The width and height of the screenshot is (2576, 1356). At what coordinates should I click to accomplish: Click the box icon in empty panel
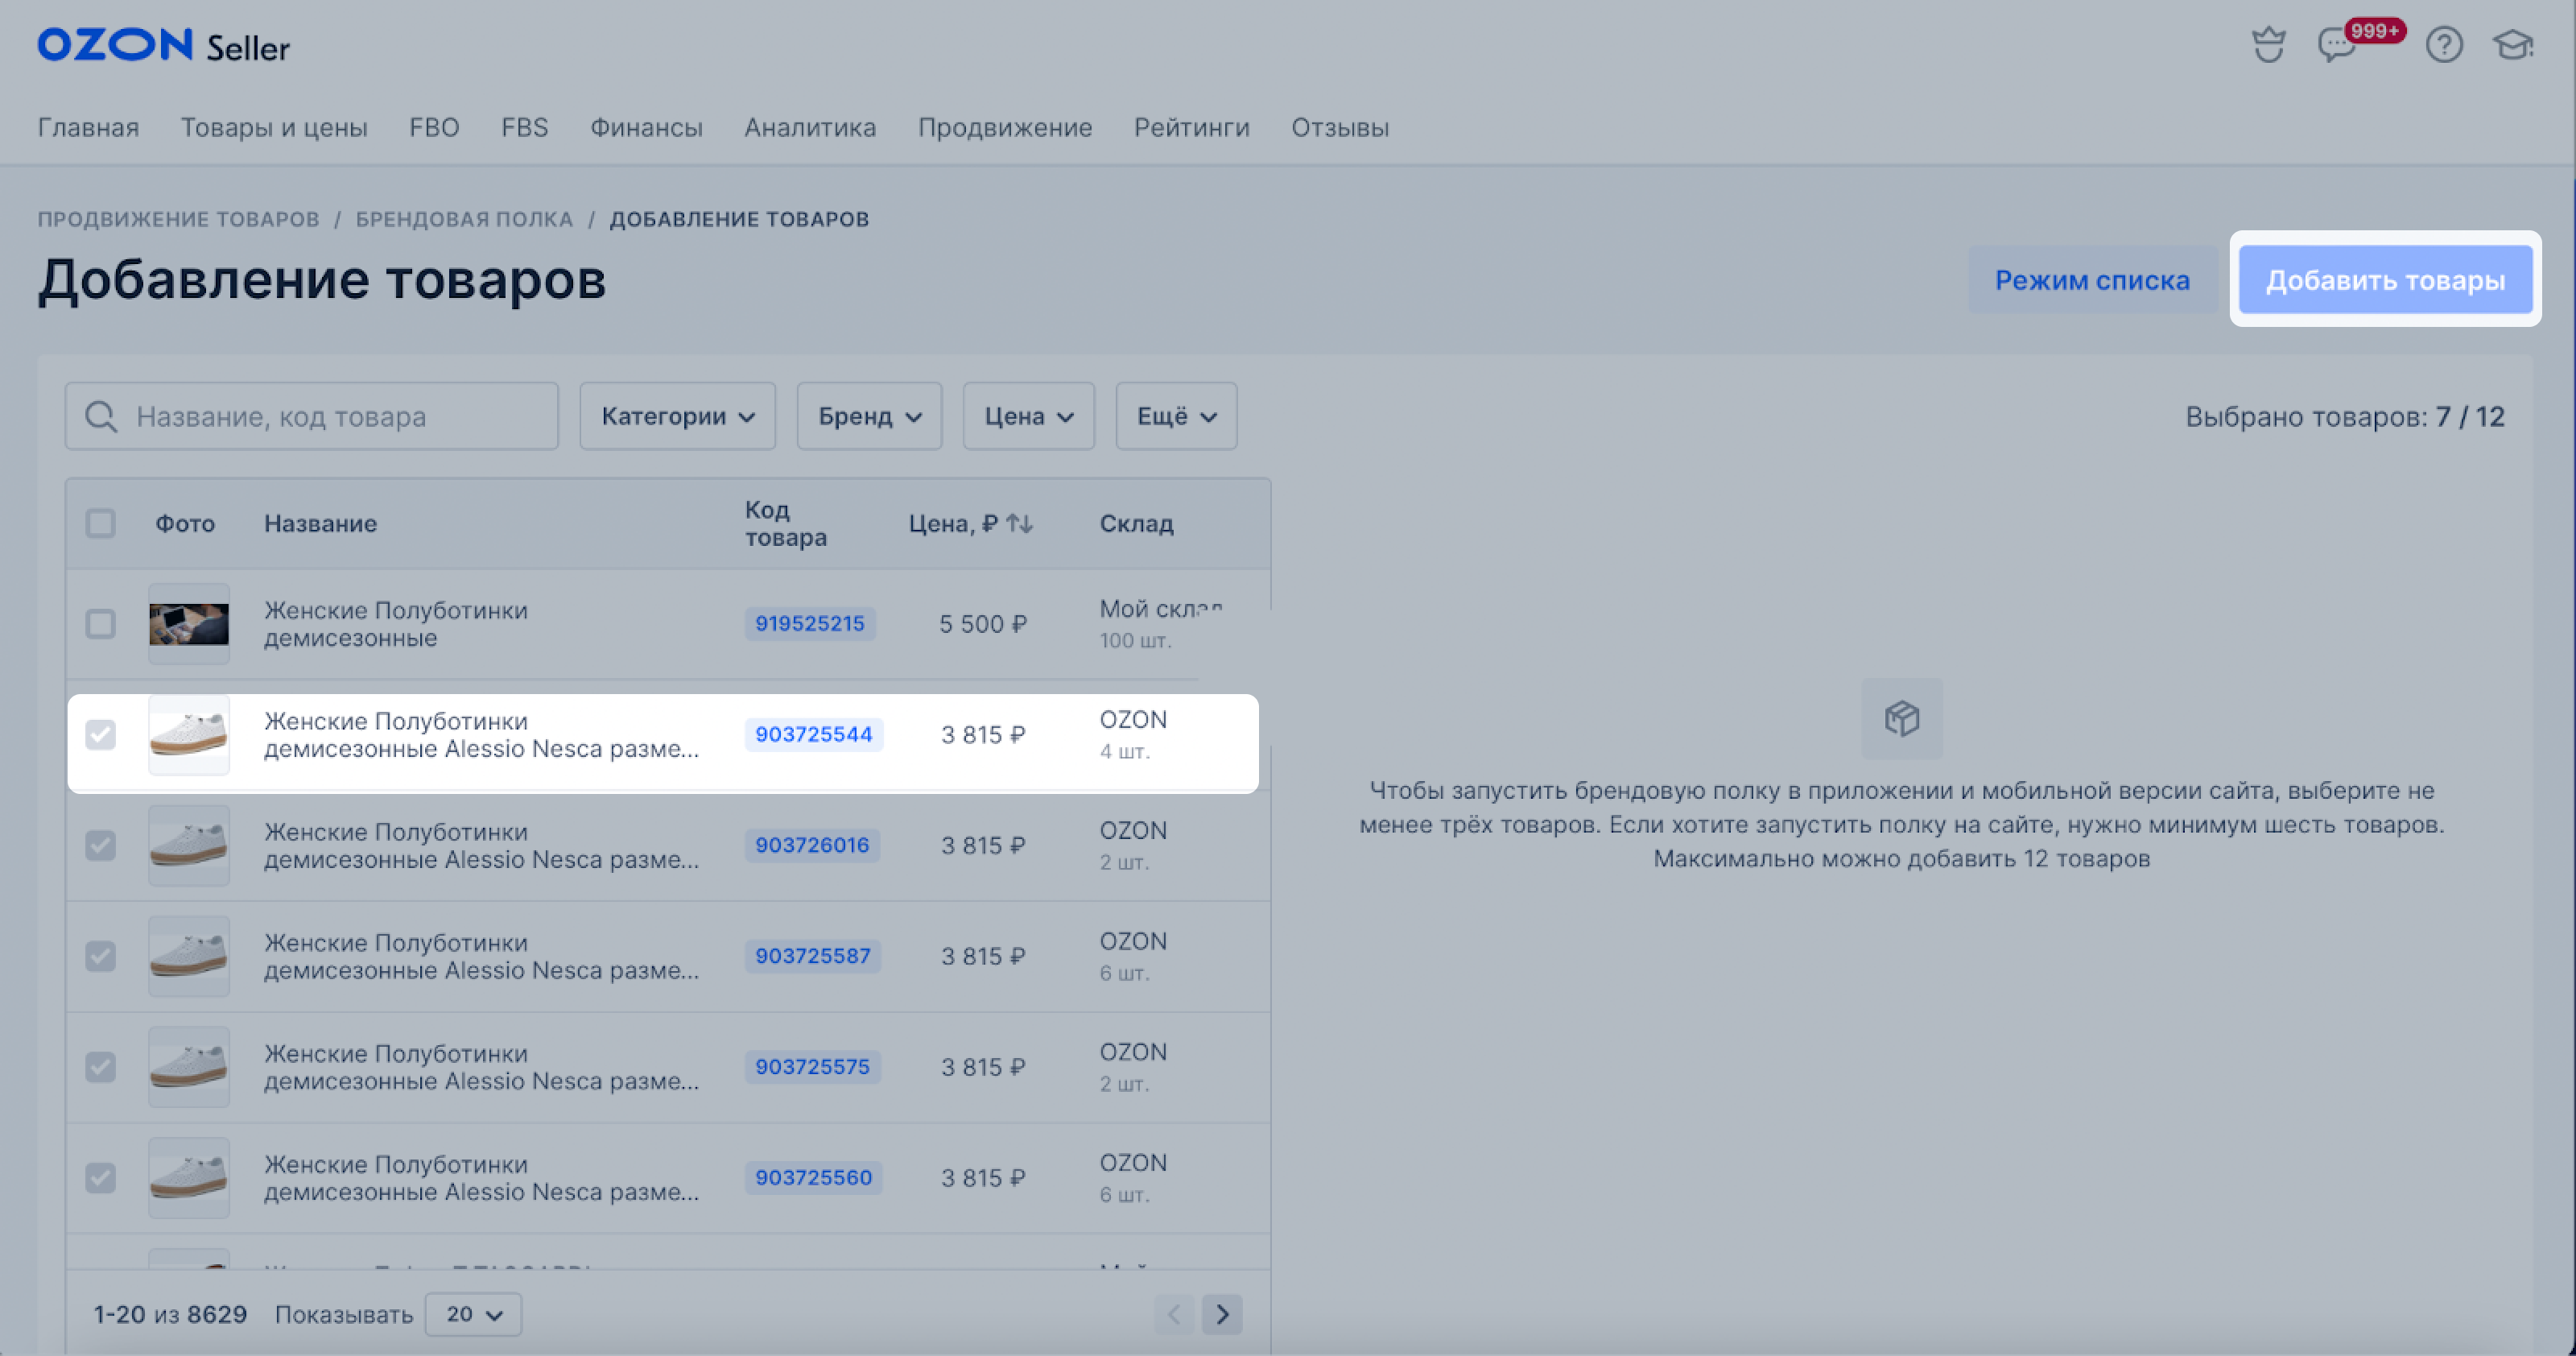(x=1902, y=718)
